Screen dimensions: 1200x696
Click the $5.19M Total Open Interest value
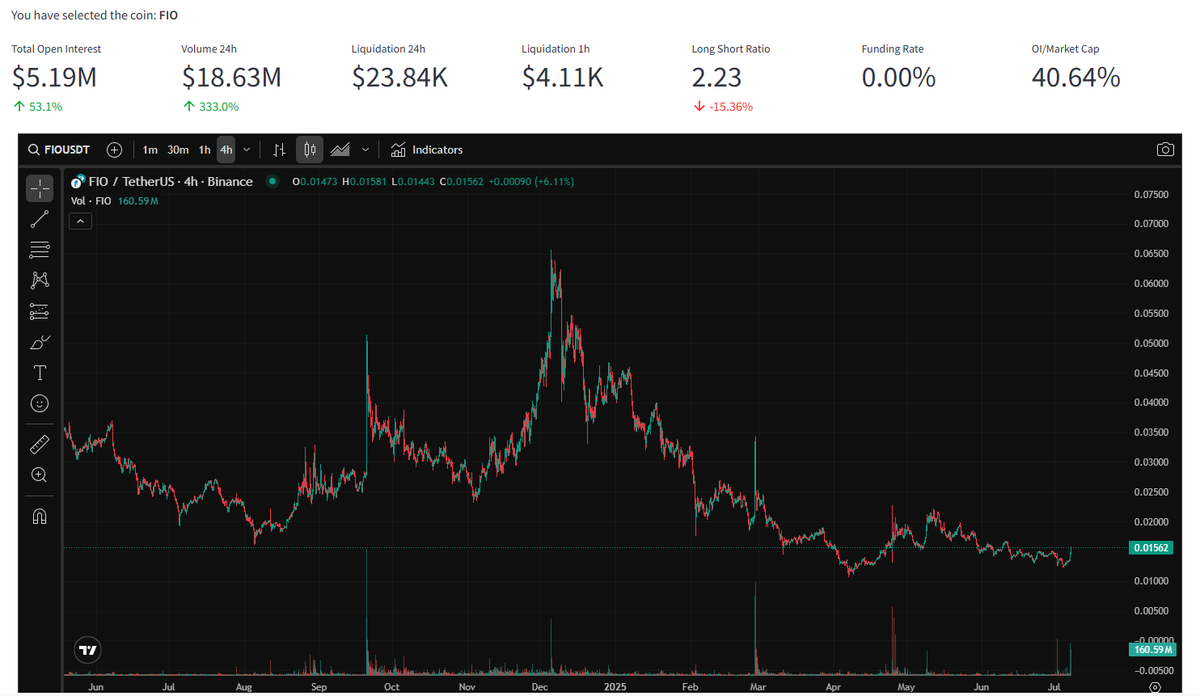[54, 77]
